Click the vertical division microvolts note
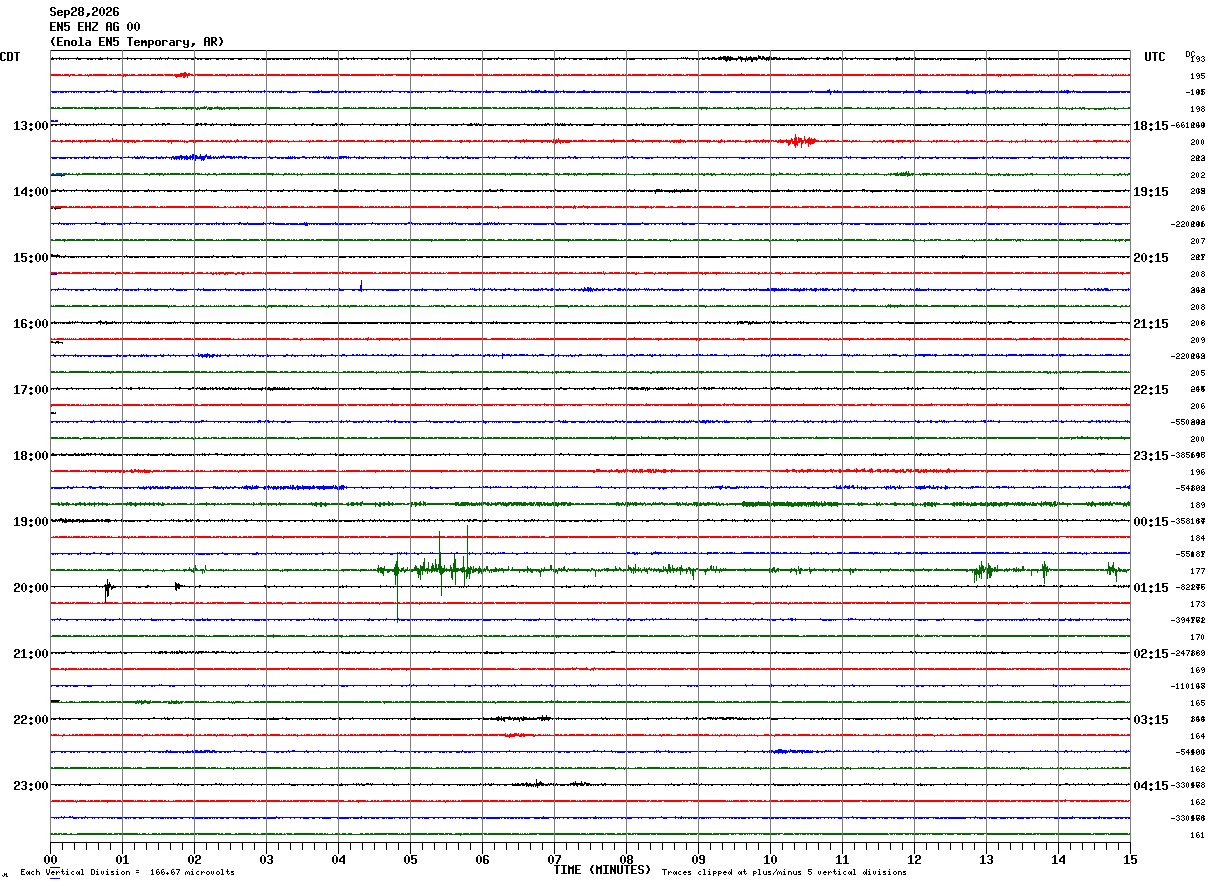 pos(127,873)
